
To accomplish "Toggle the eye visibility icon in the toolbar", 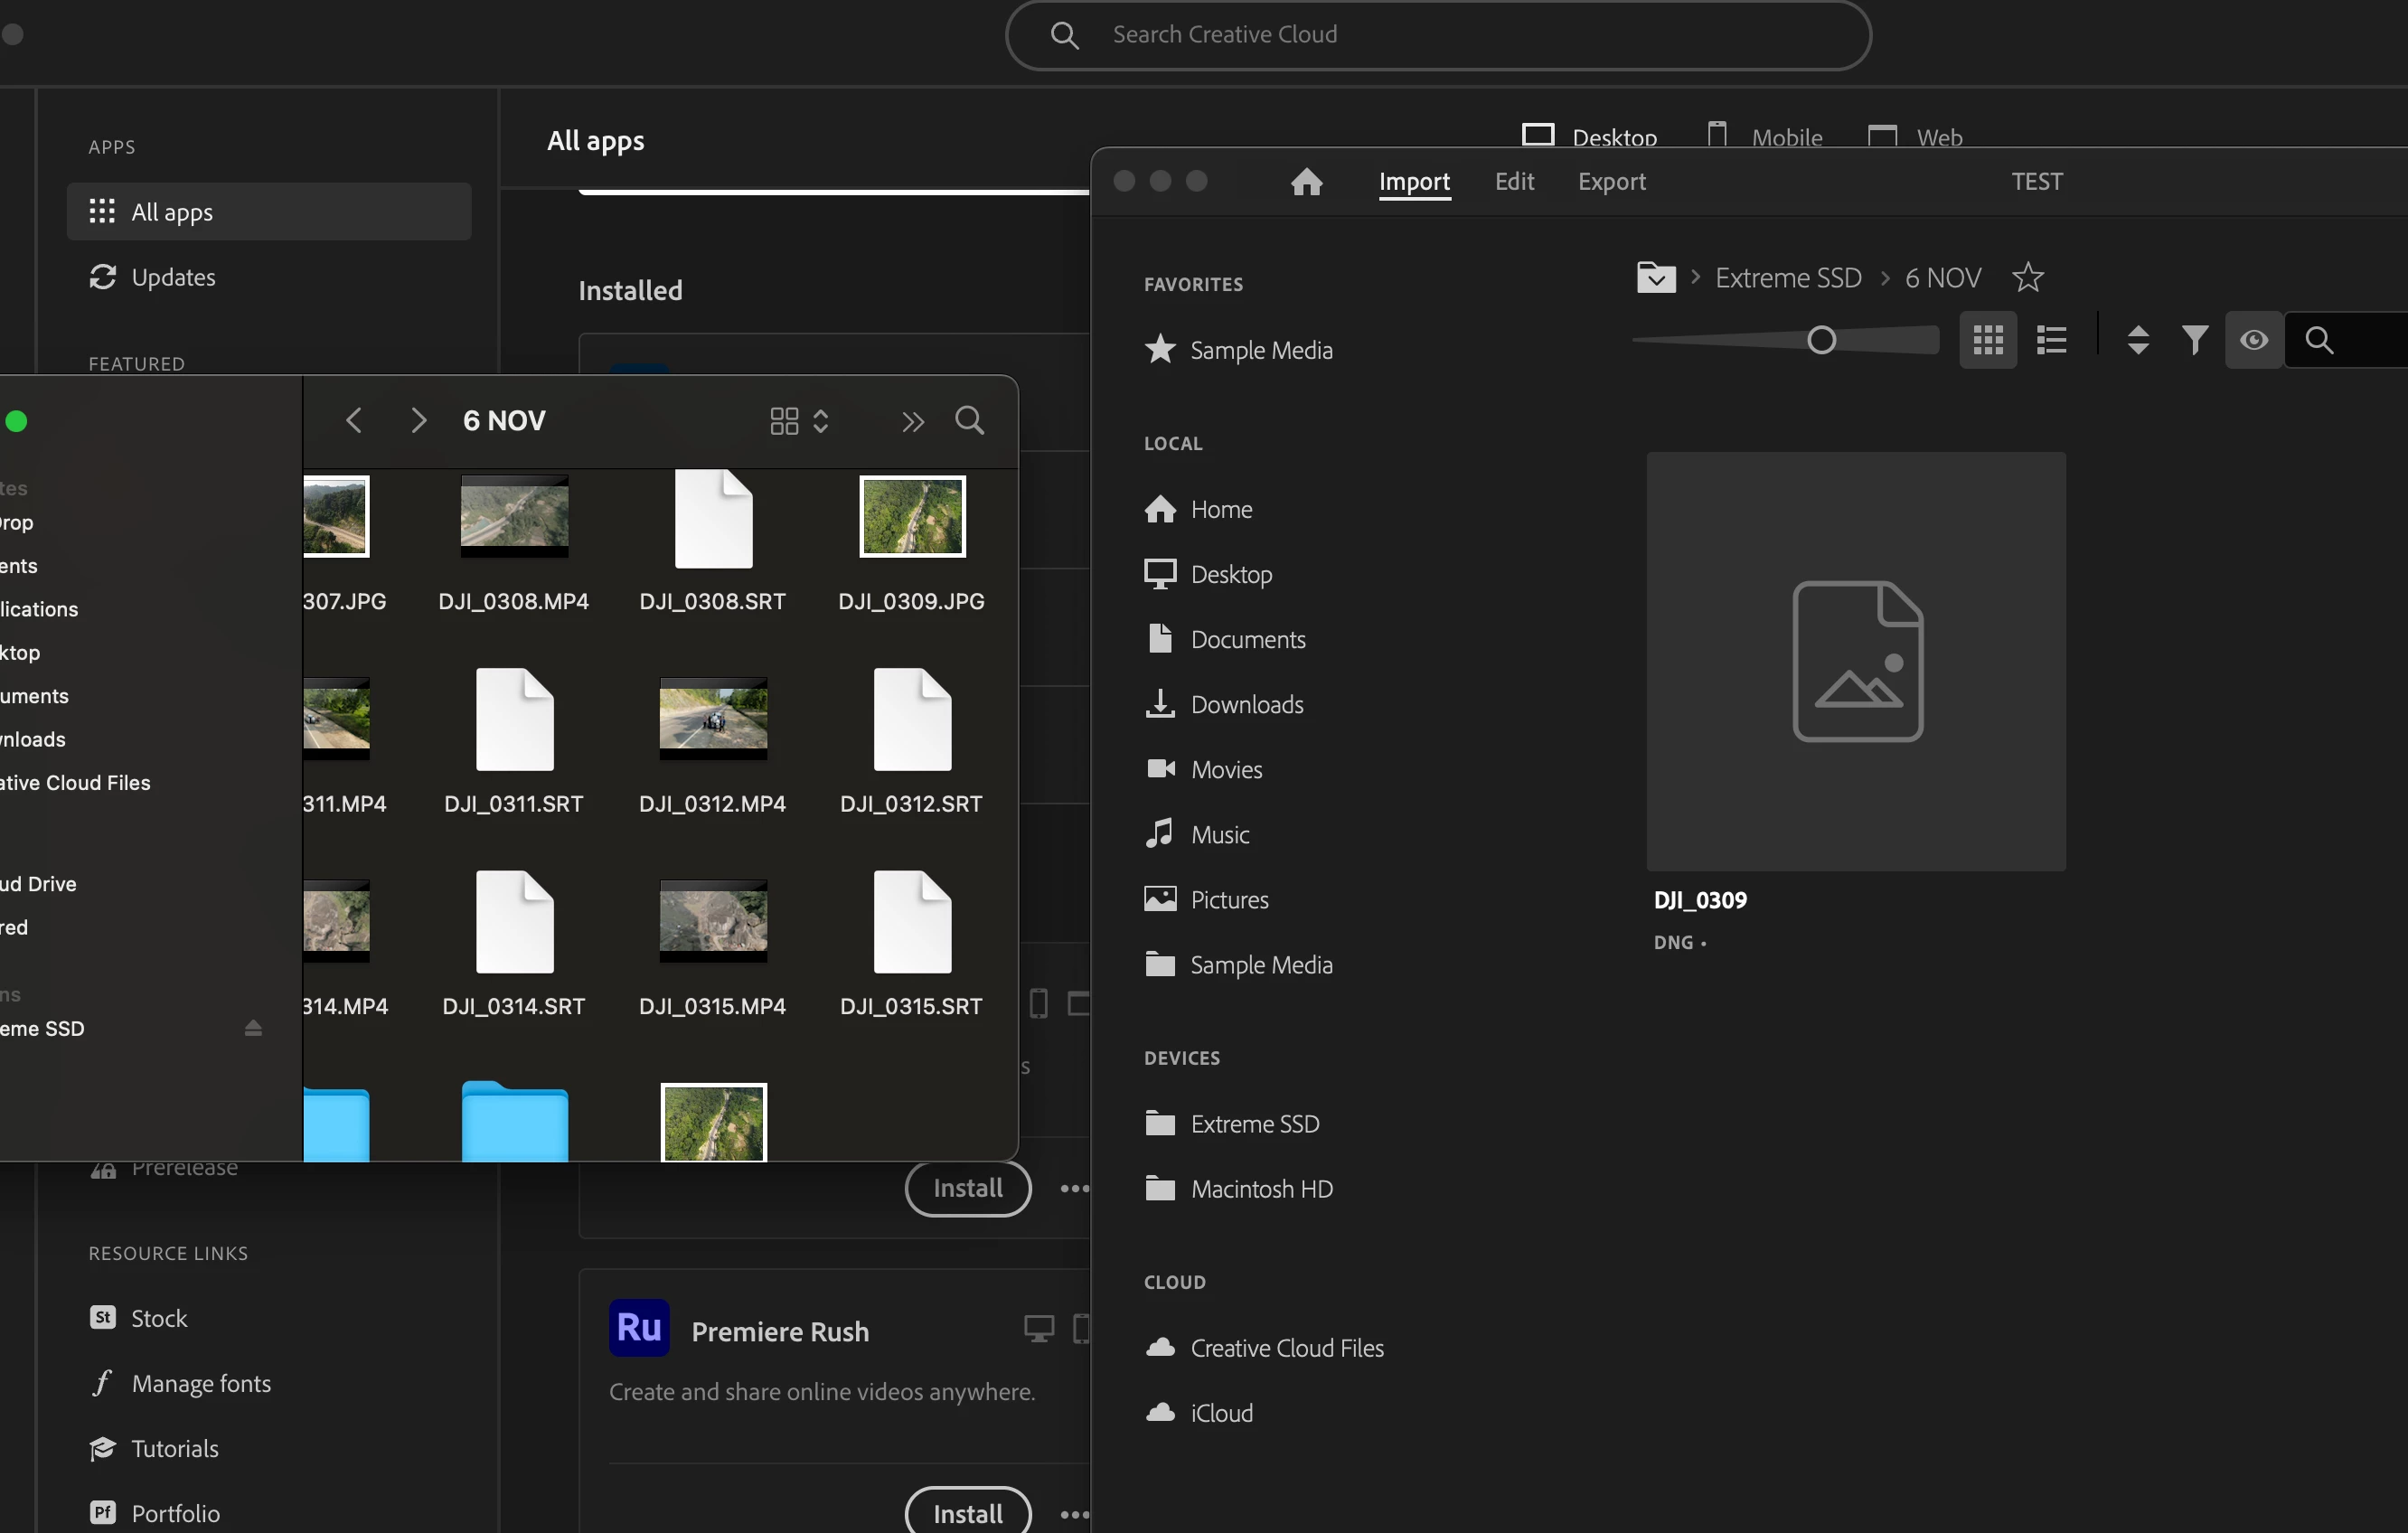I will tap(2253, 341).
